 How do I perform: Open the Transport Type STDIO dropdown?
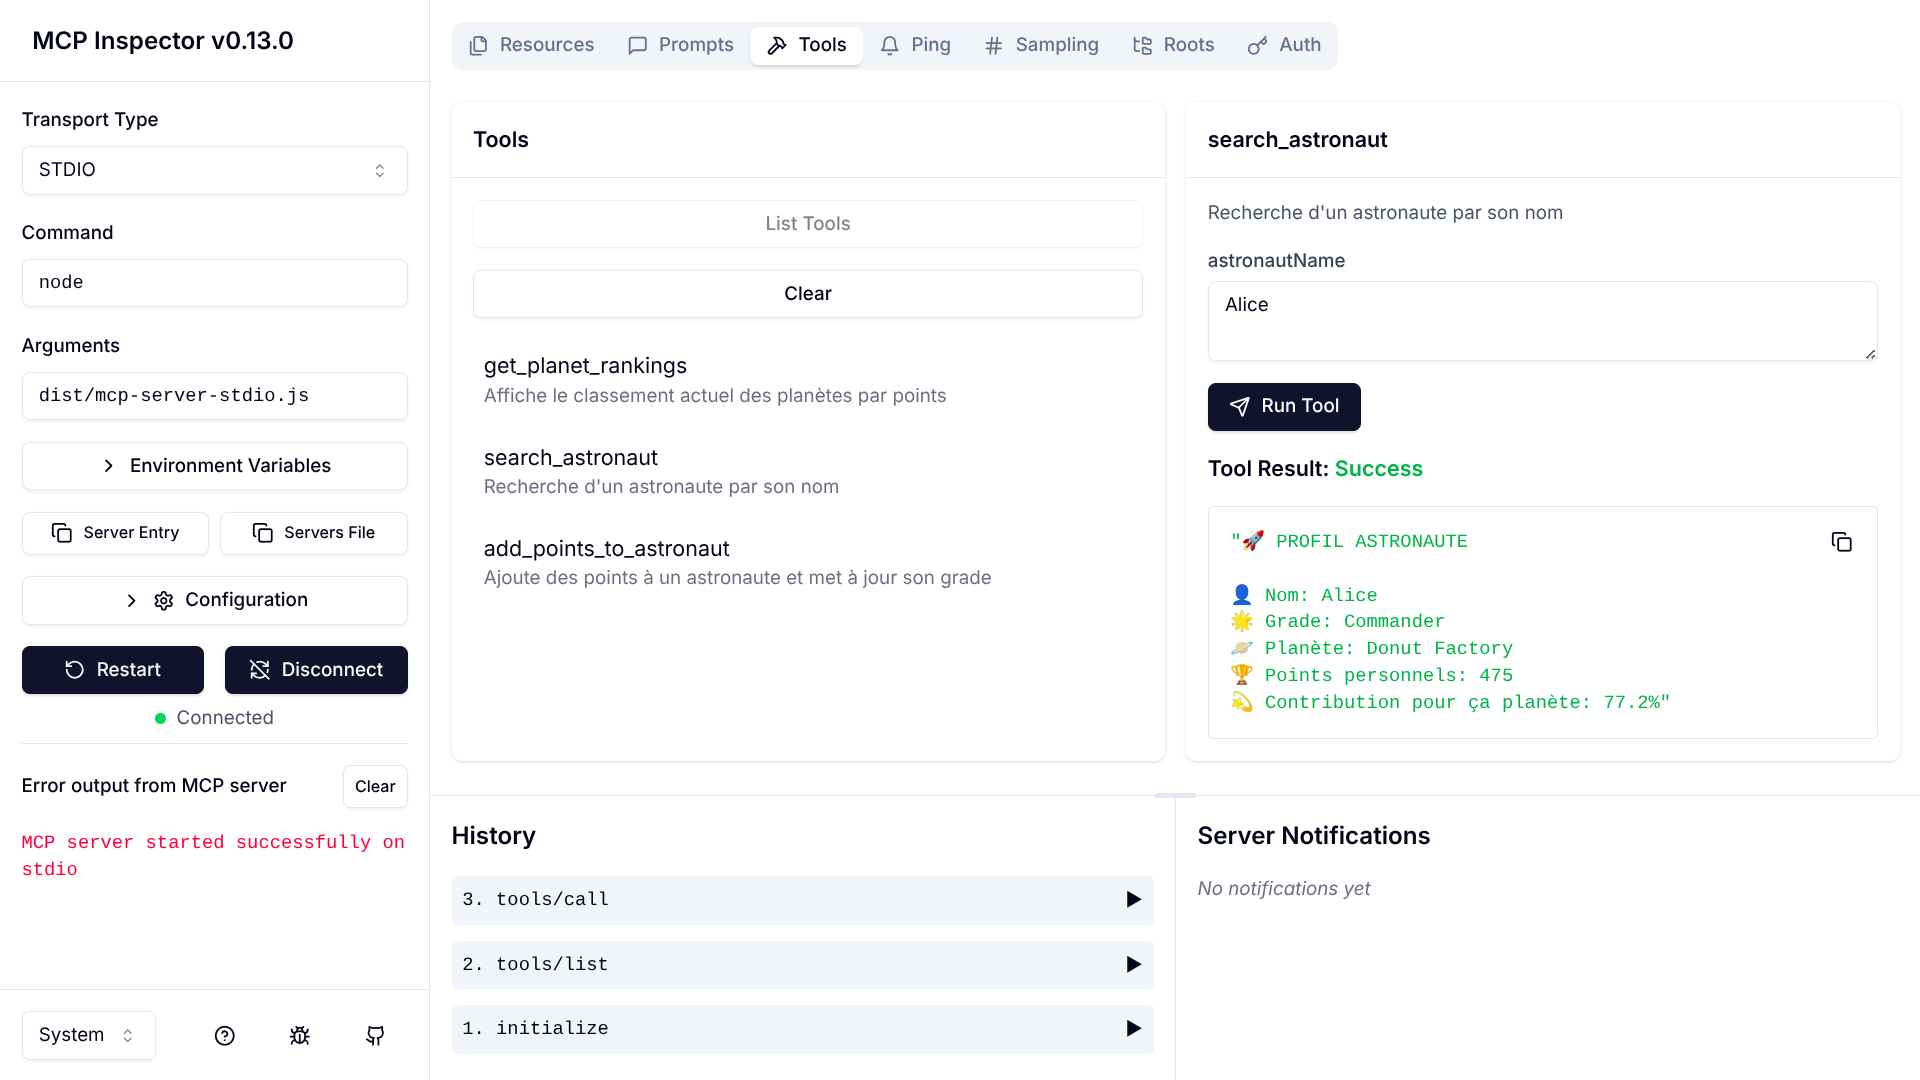[215, 170]
